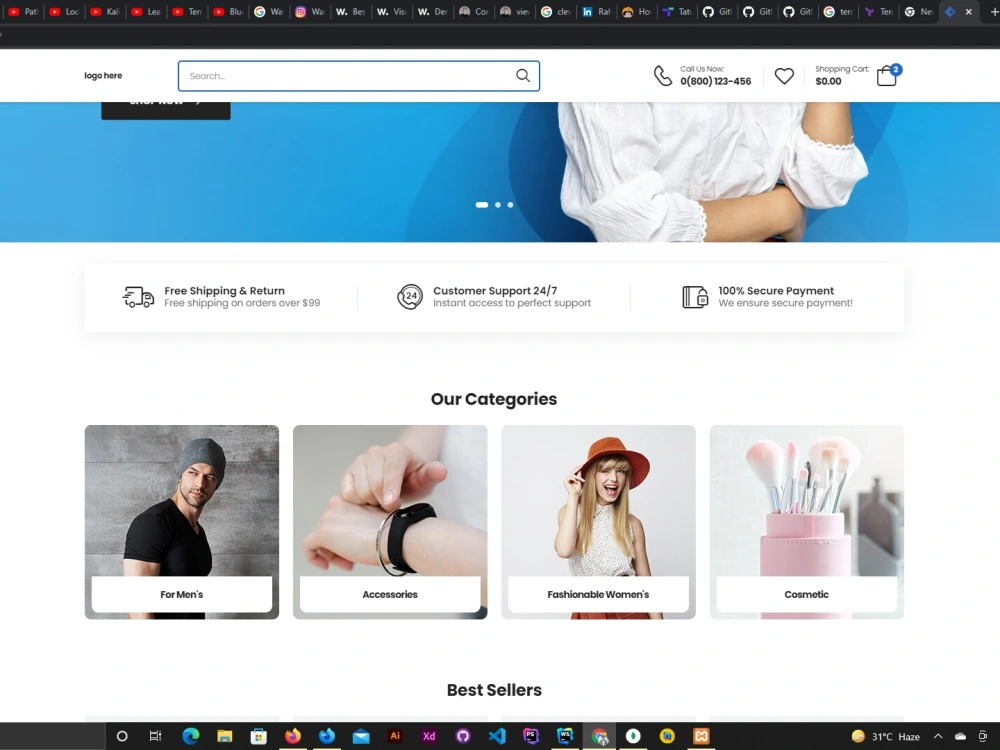The image size is (1000, 750).
Task: Select the third hero slider dot
Action: tap(510, 205)
